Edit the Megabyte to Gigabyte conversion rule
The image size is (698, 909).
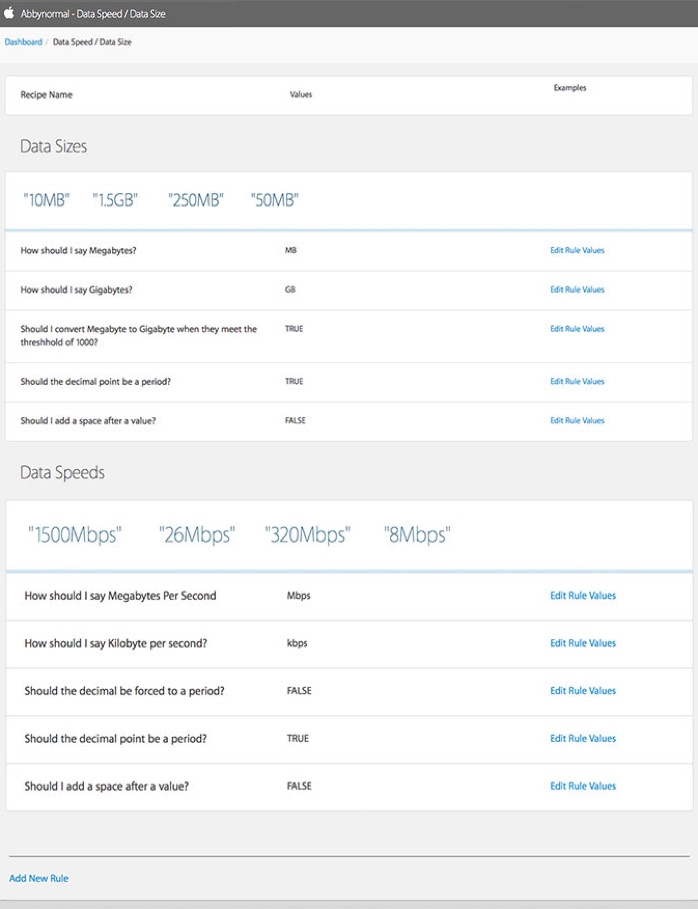tap(577, 328)
